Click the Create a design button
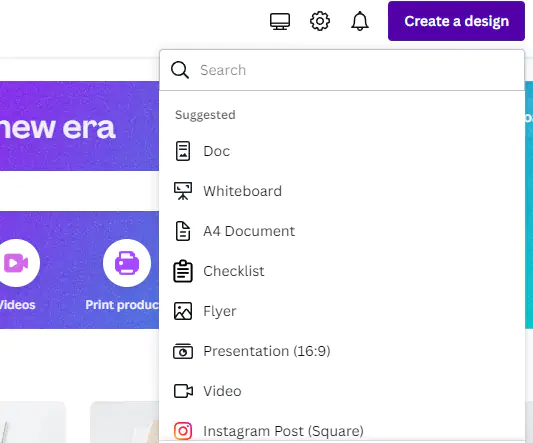Image resolution: width=533 pixels, height=443 pixels. coord(456,21)
